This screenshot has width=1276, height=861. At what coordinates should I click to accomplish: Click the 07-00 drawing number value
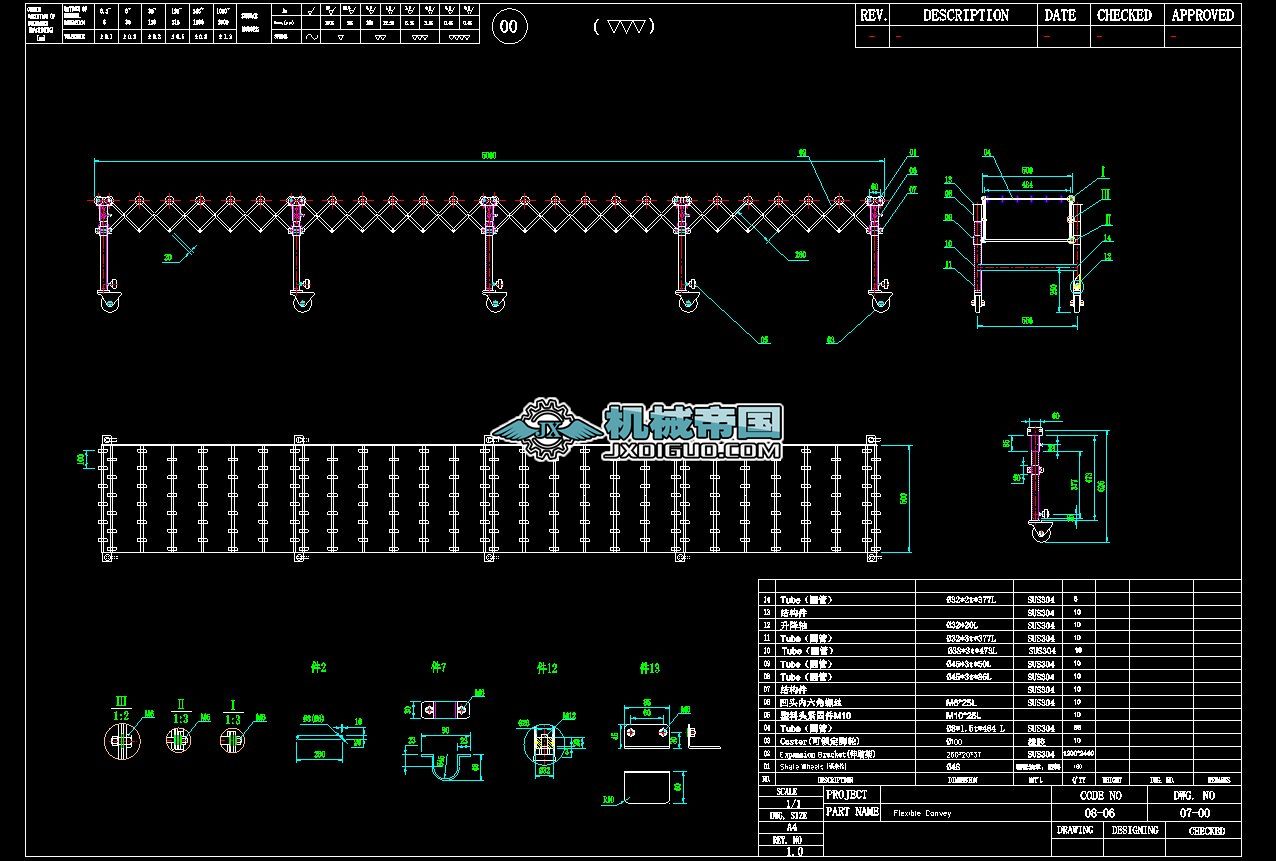pos(1195,813)
